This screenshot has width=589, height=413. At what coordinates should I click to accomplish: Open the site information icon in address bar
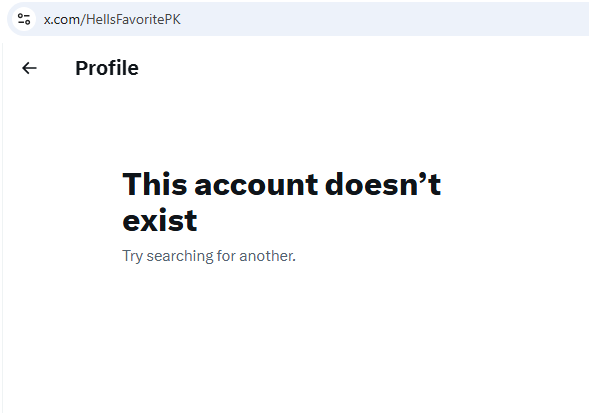tap(24, 19)
